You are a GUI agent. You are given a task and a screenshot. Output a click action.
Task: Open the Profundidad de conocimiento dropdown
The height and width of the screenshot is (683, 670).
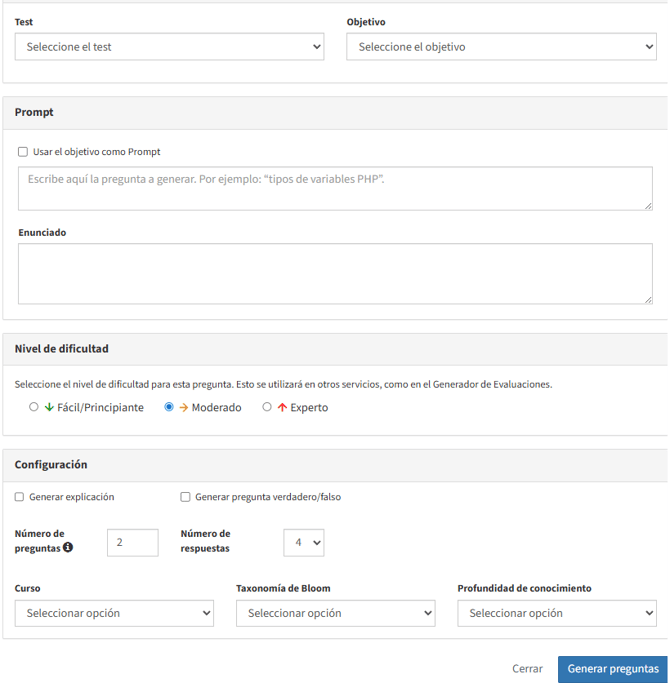556,613
